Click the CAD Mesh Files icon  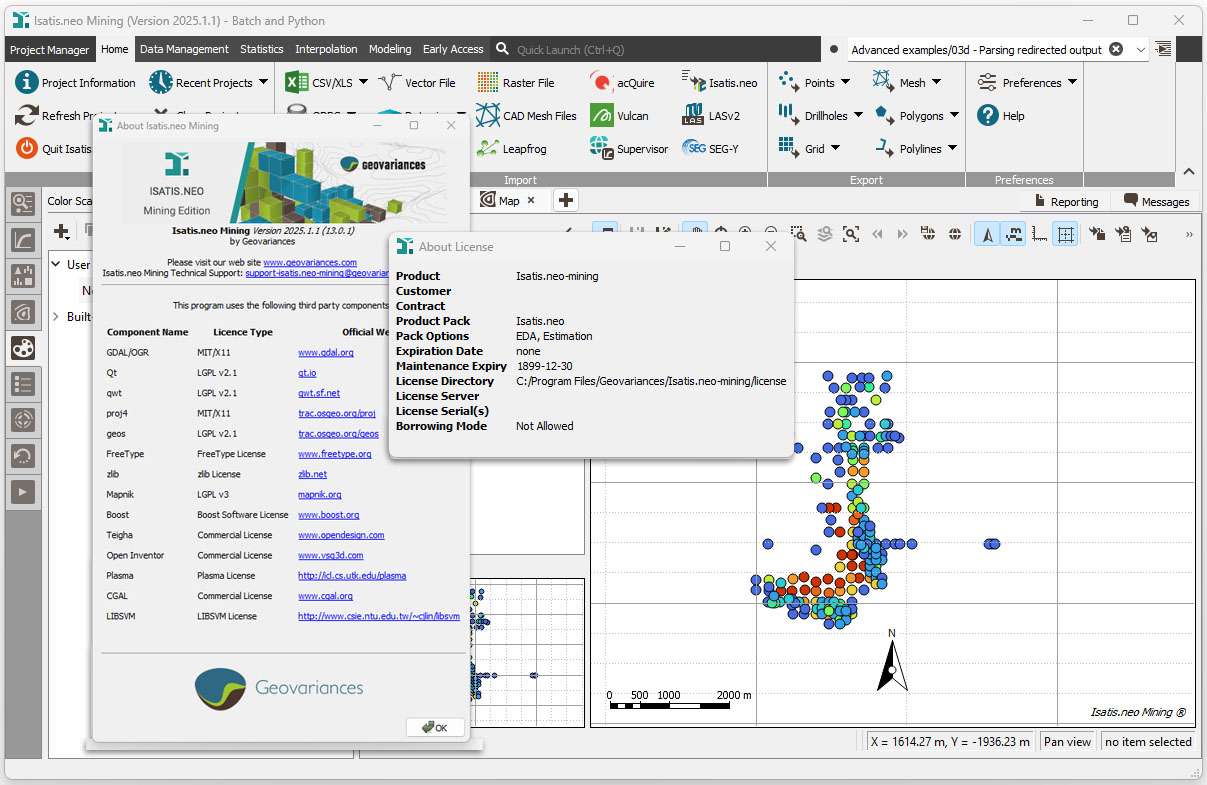pos(488,116)
